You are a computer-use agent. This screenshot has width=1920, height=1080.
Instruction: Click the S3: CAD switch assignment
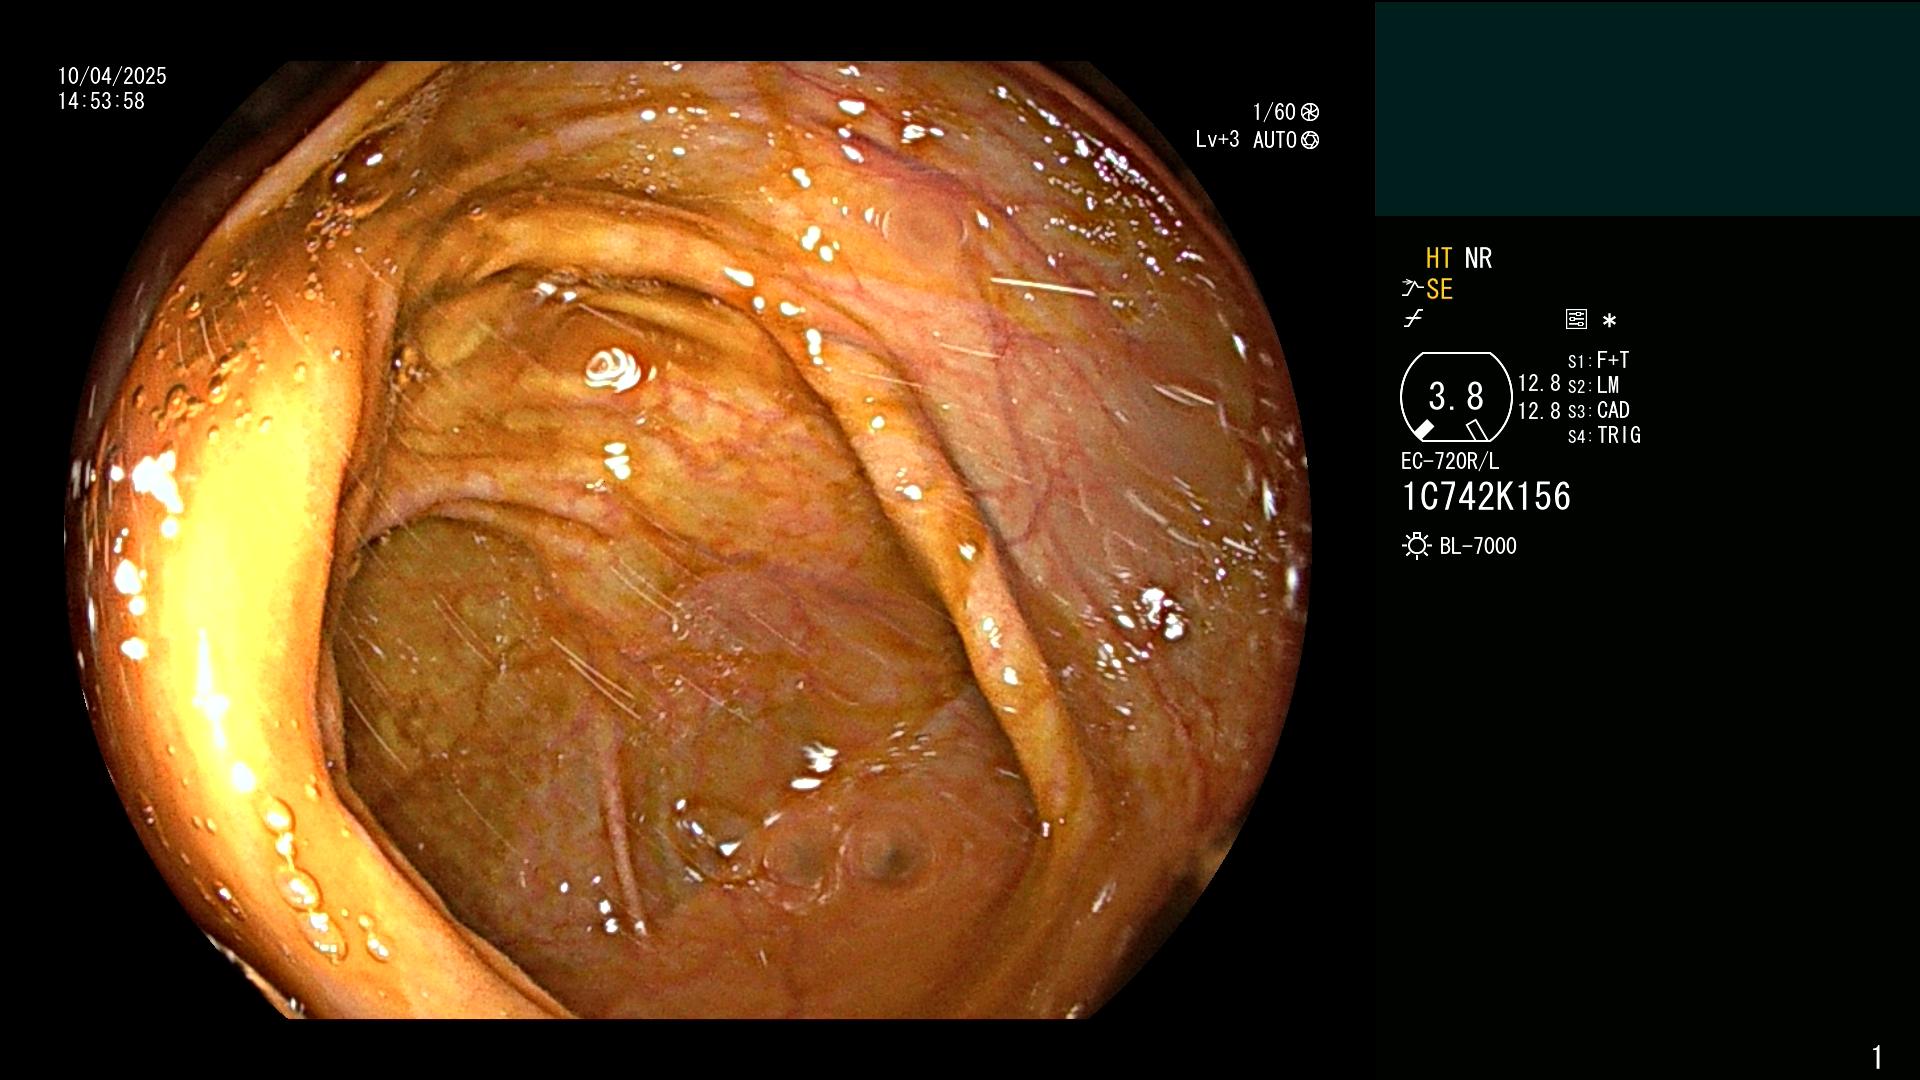tap(1598, 410)
